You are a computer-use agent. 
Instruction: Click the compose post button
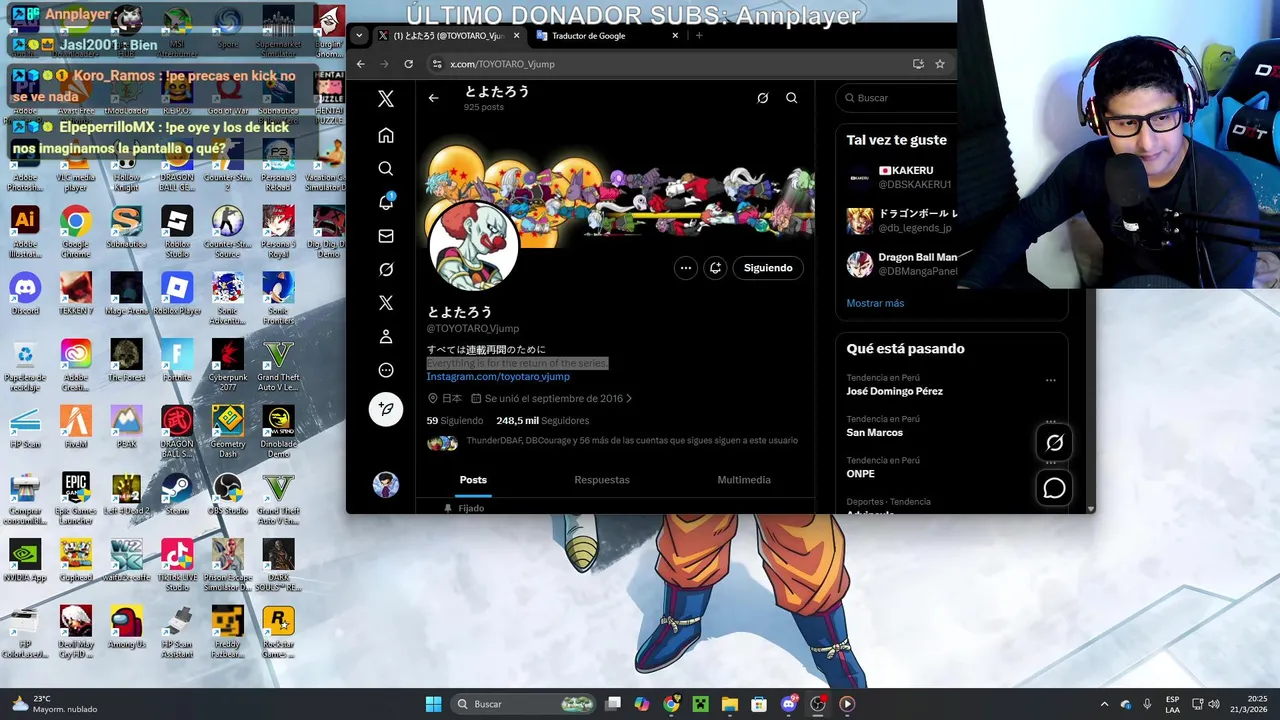[386, 409]
